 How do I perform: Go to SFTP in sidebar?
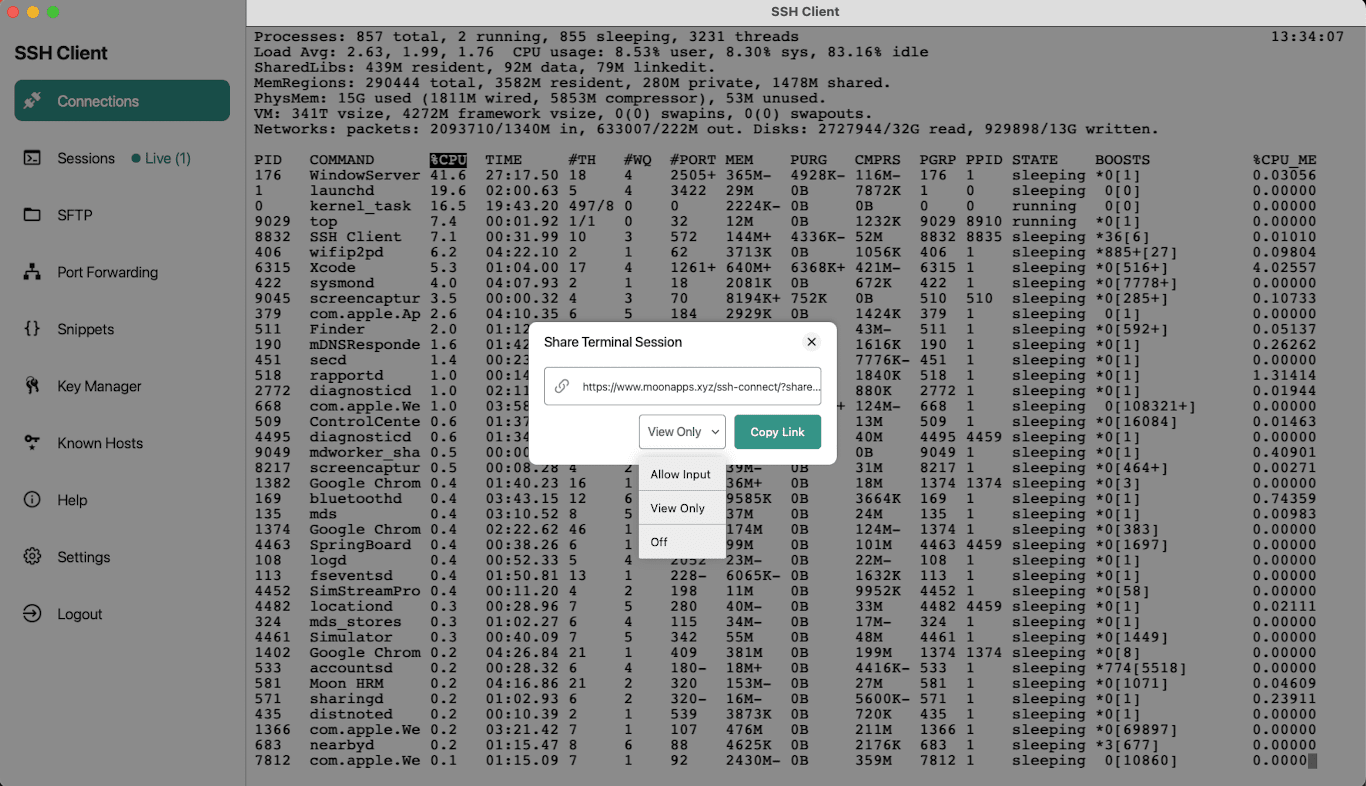pos(75,215)
